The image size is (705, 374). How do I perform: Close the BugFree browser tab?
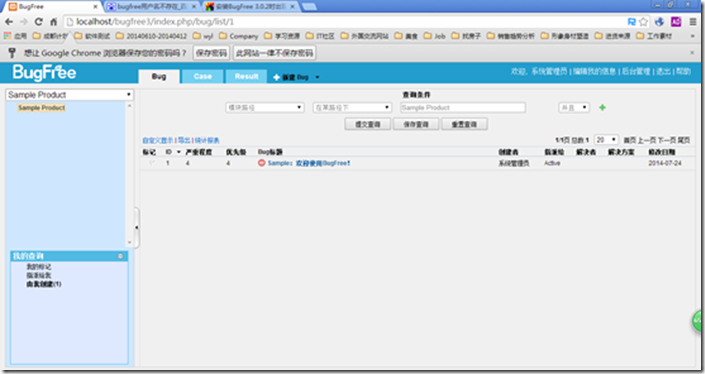(x=95, y=7)
